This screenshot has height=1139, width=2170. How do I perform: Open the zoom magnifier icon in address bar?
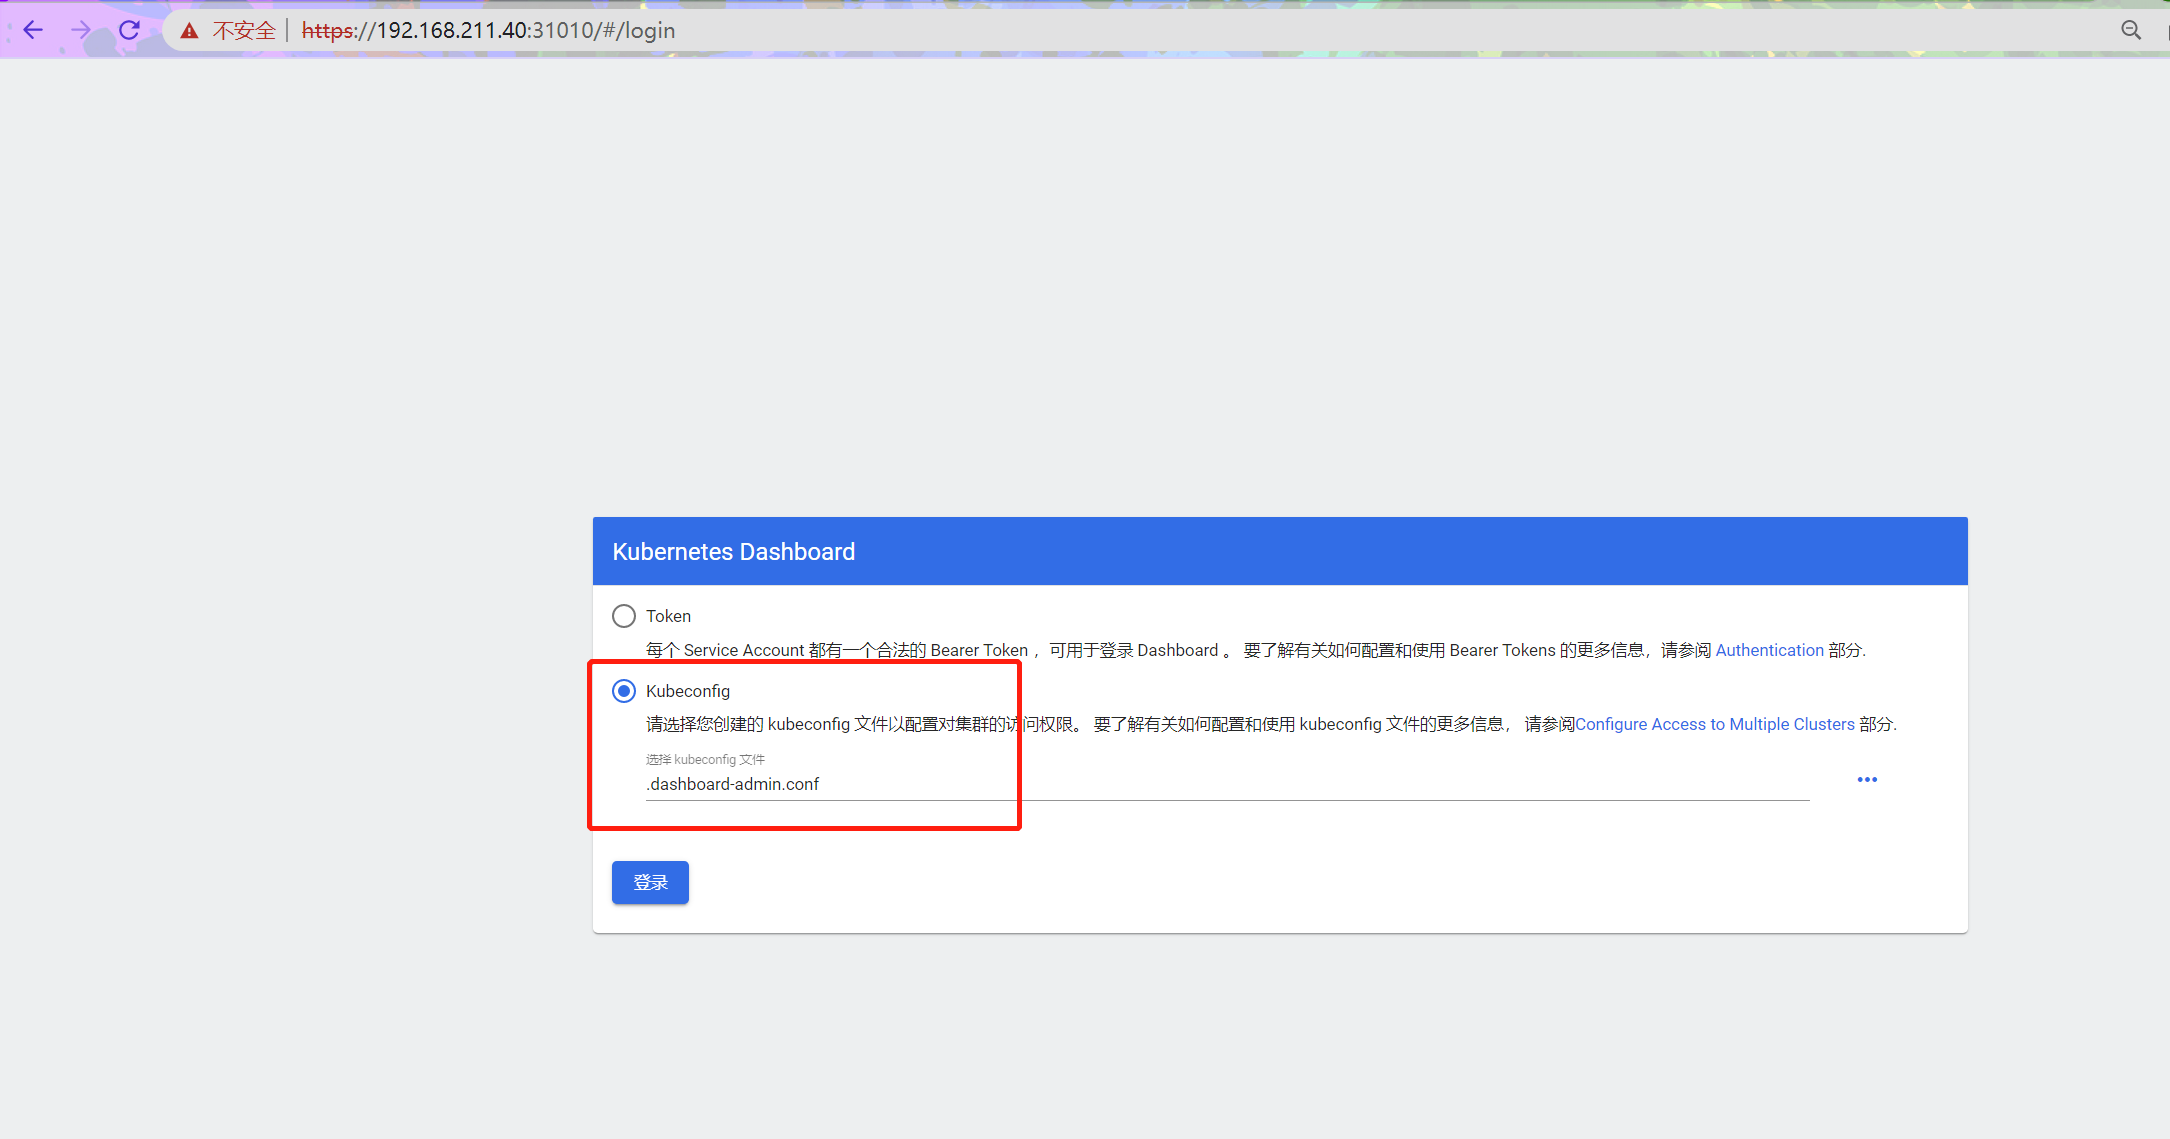2131,30
